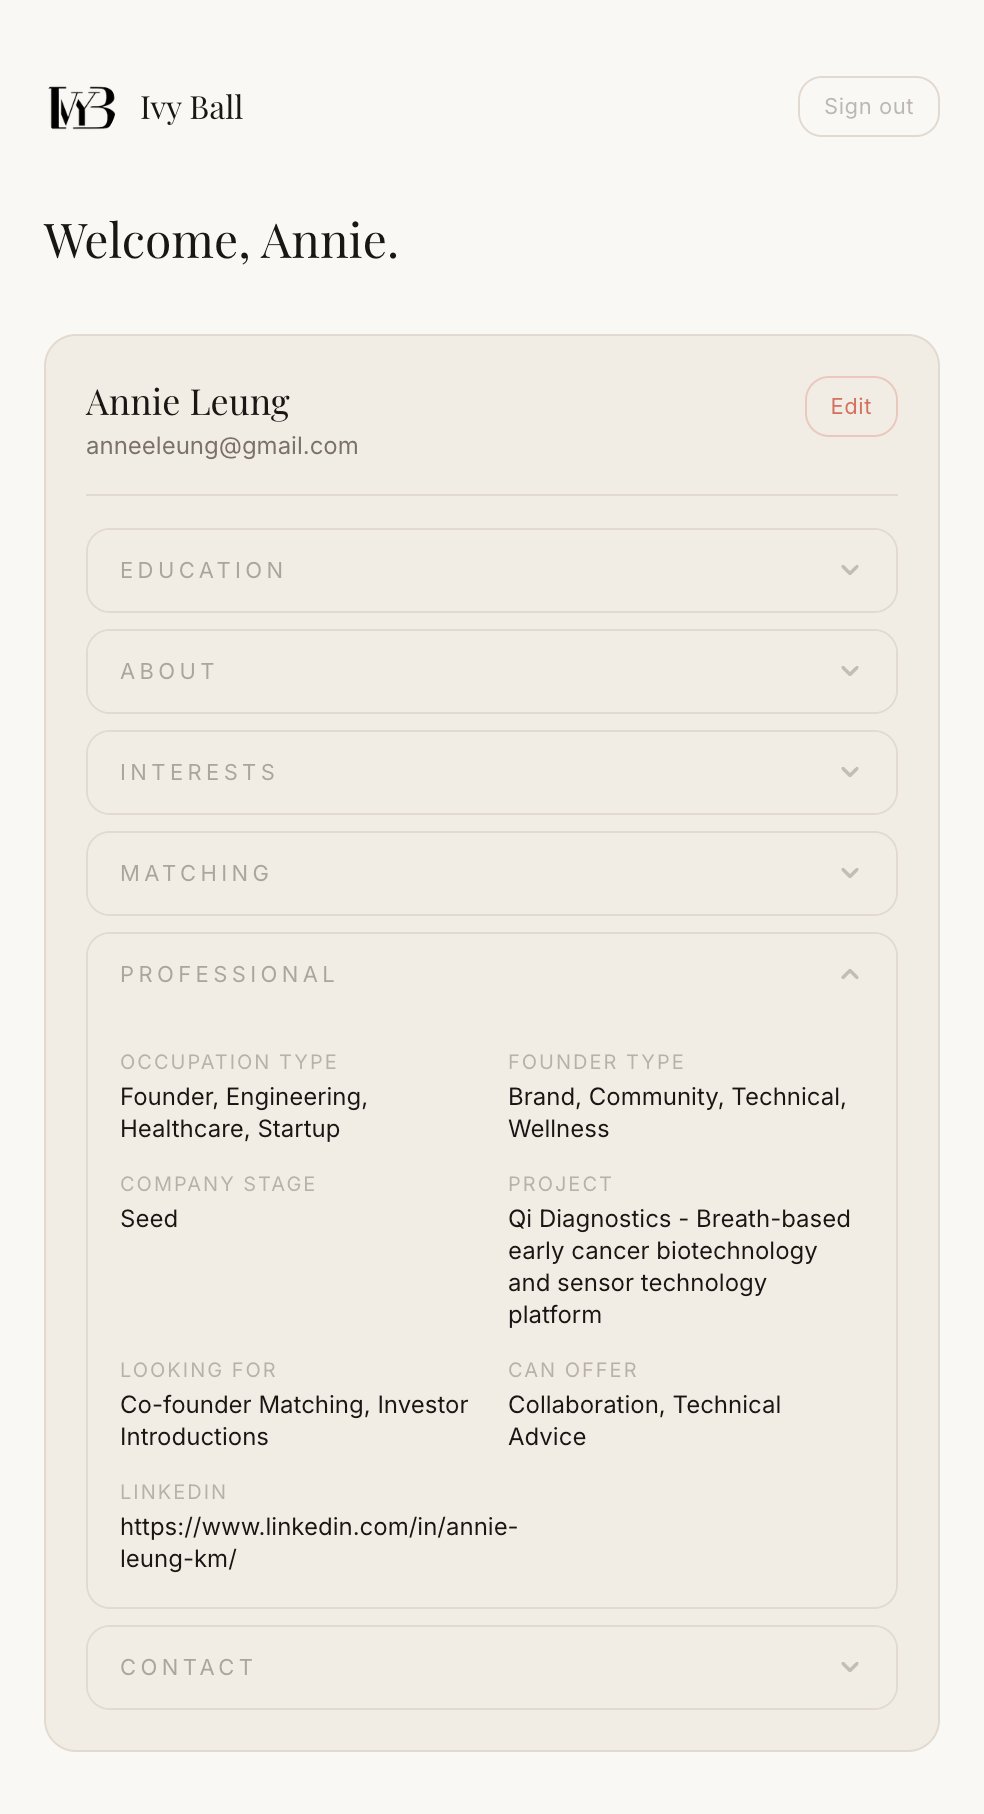Open the LinkedIn profile URL
The width and height of the screenshot is (984, 1814).
[319, 1542]
